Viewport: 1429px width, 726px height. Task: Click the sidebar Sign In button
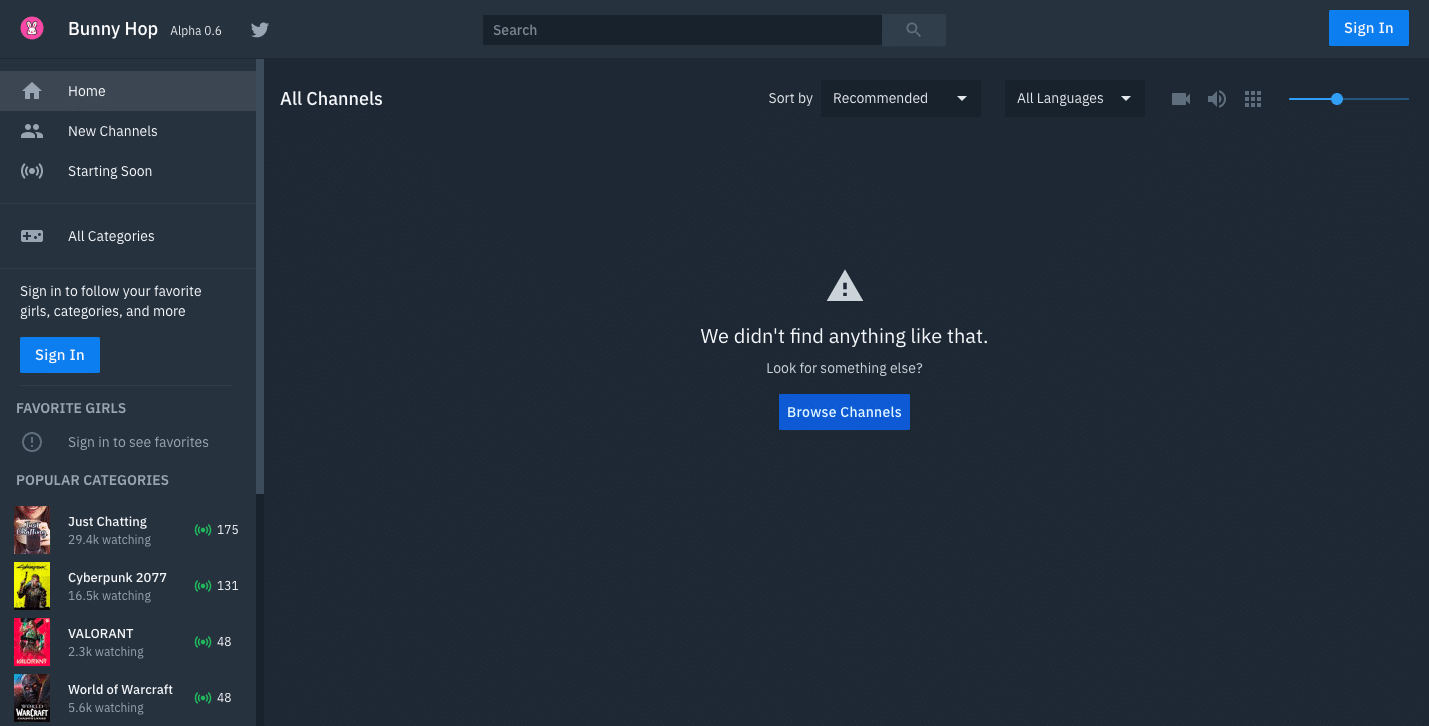click(x=60, y=355)
